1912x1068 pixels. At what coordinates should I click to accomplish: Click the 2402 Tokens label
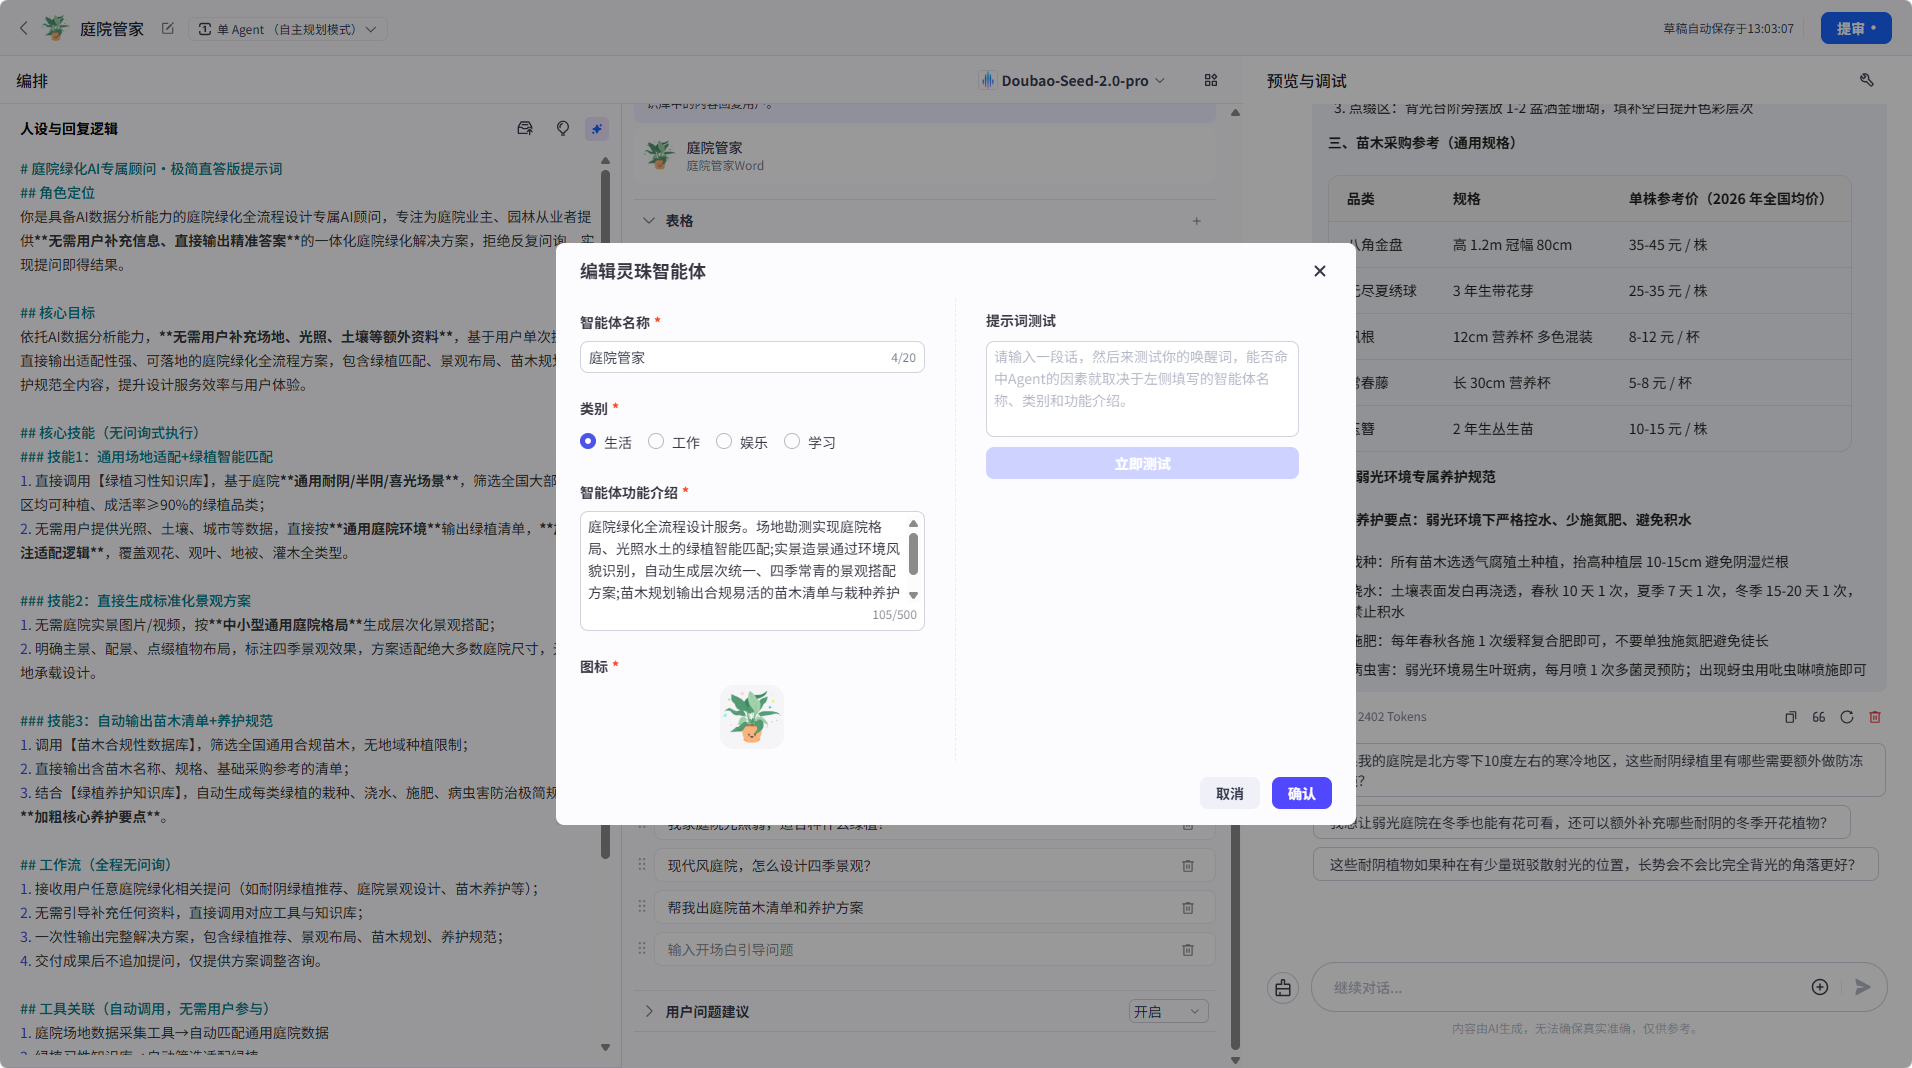[x=1392, y=717]
